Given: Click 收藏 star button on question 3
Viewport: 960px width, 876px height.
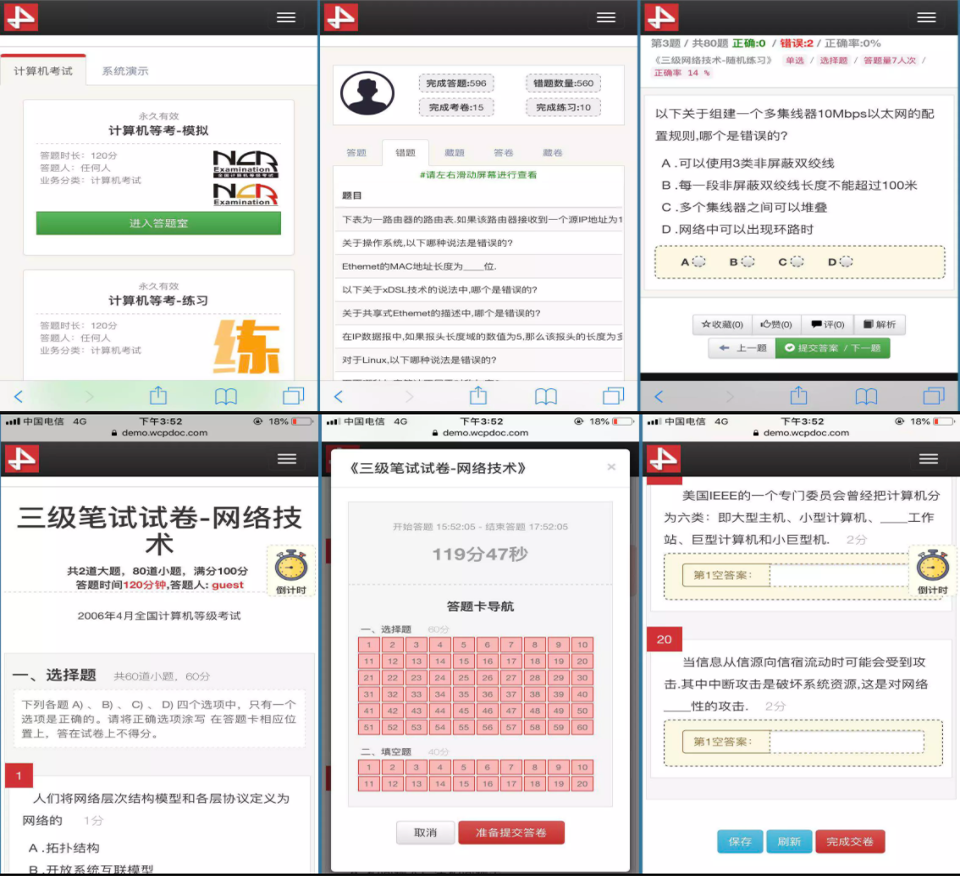Looking at the screenshot, I should click(721, 324).
